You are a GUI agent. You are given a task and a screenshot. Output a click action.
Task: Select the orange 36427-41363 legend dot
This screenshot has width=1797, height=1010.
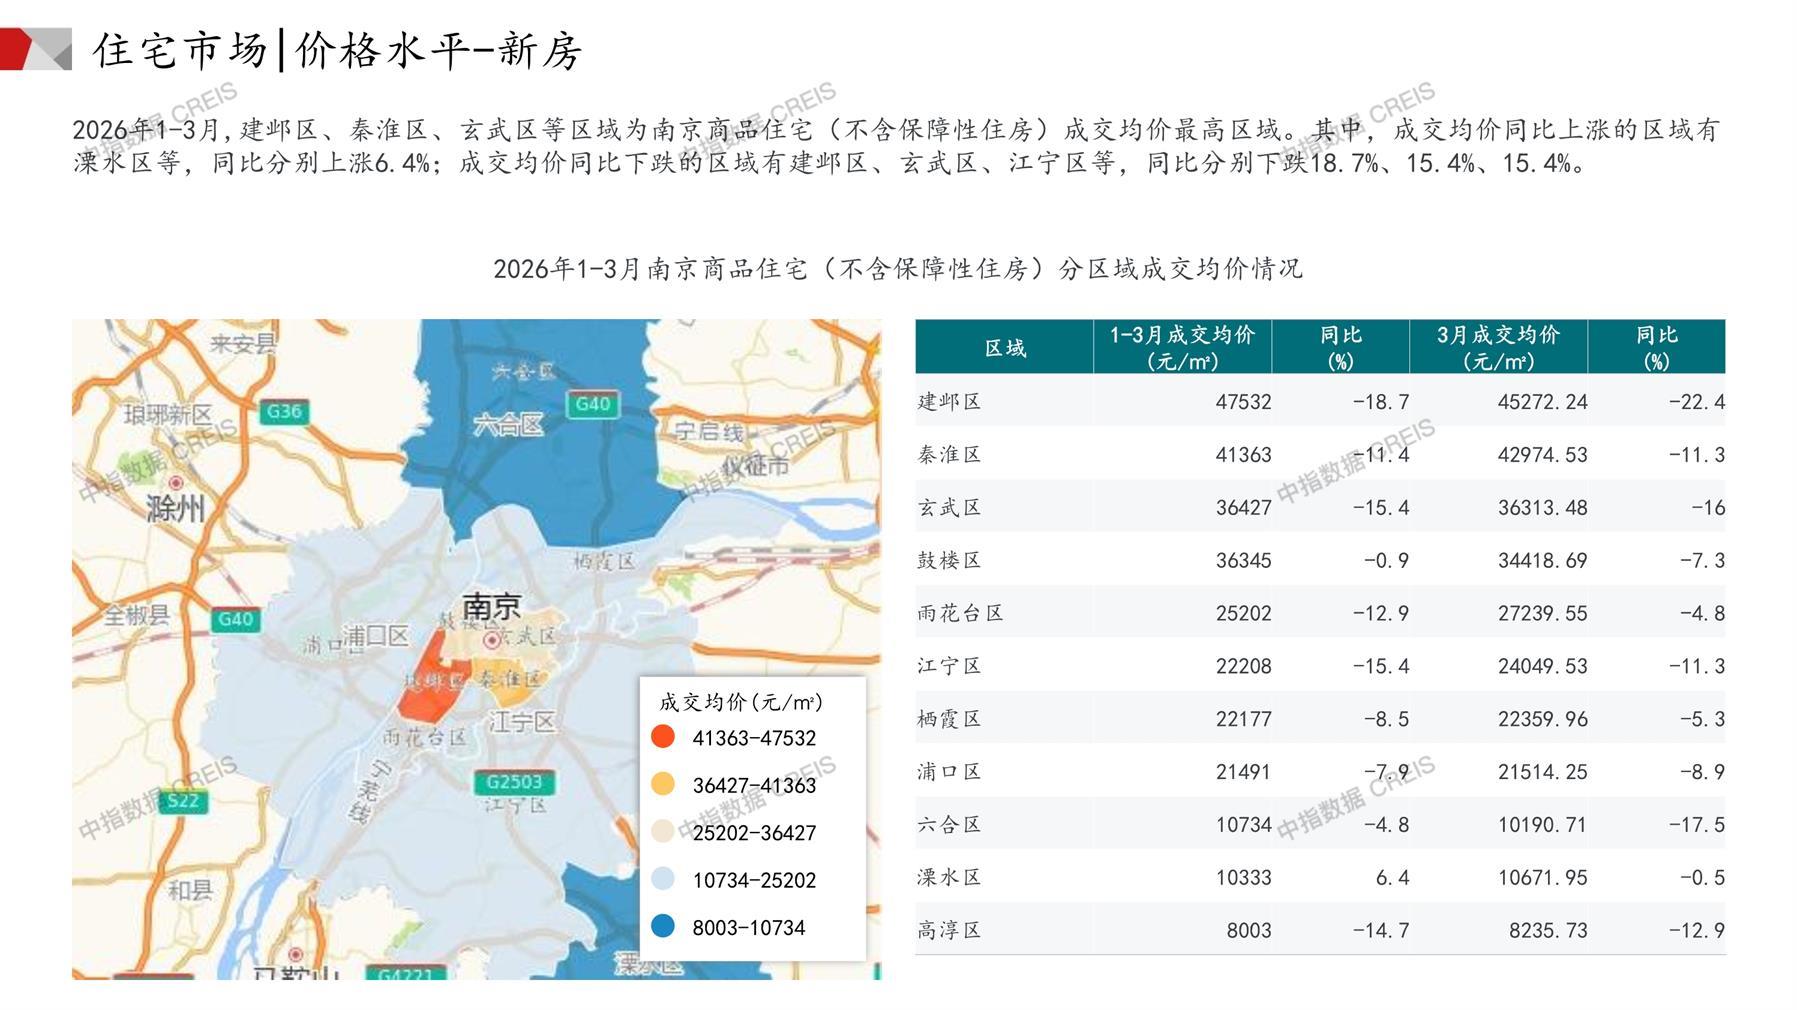662,784
